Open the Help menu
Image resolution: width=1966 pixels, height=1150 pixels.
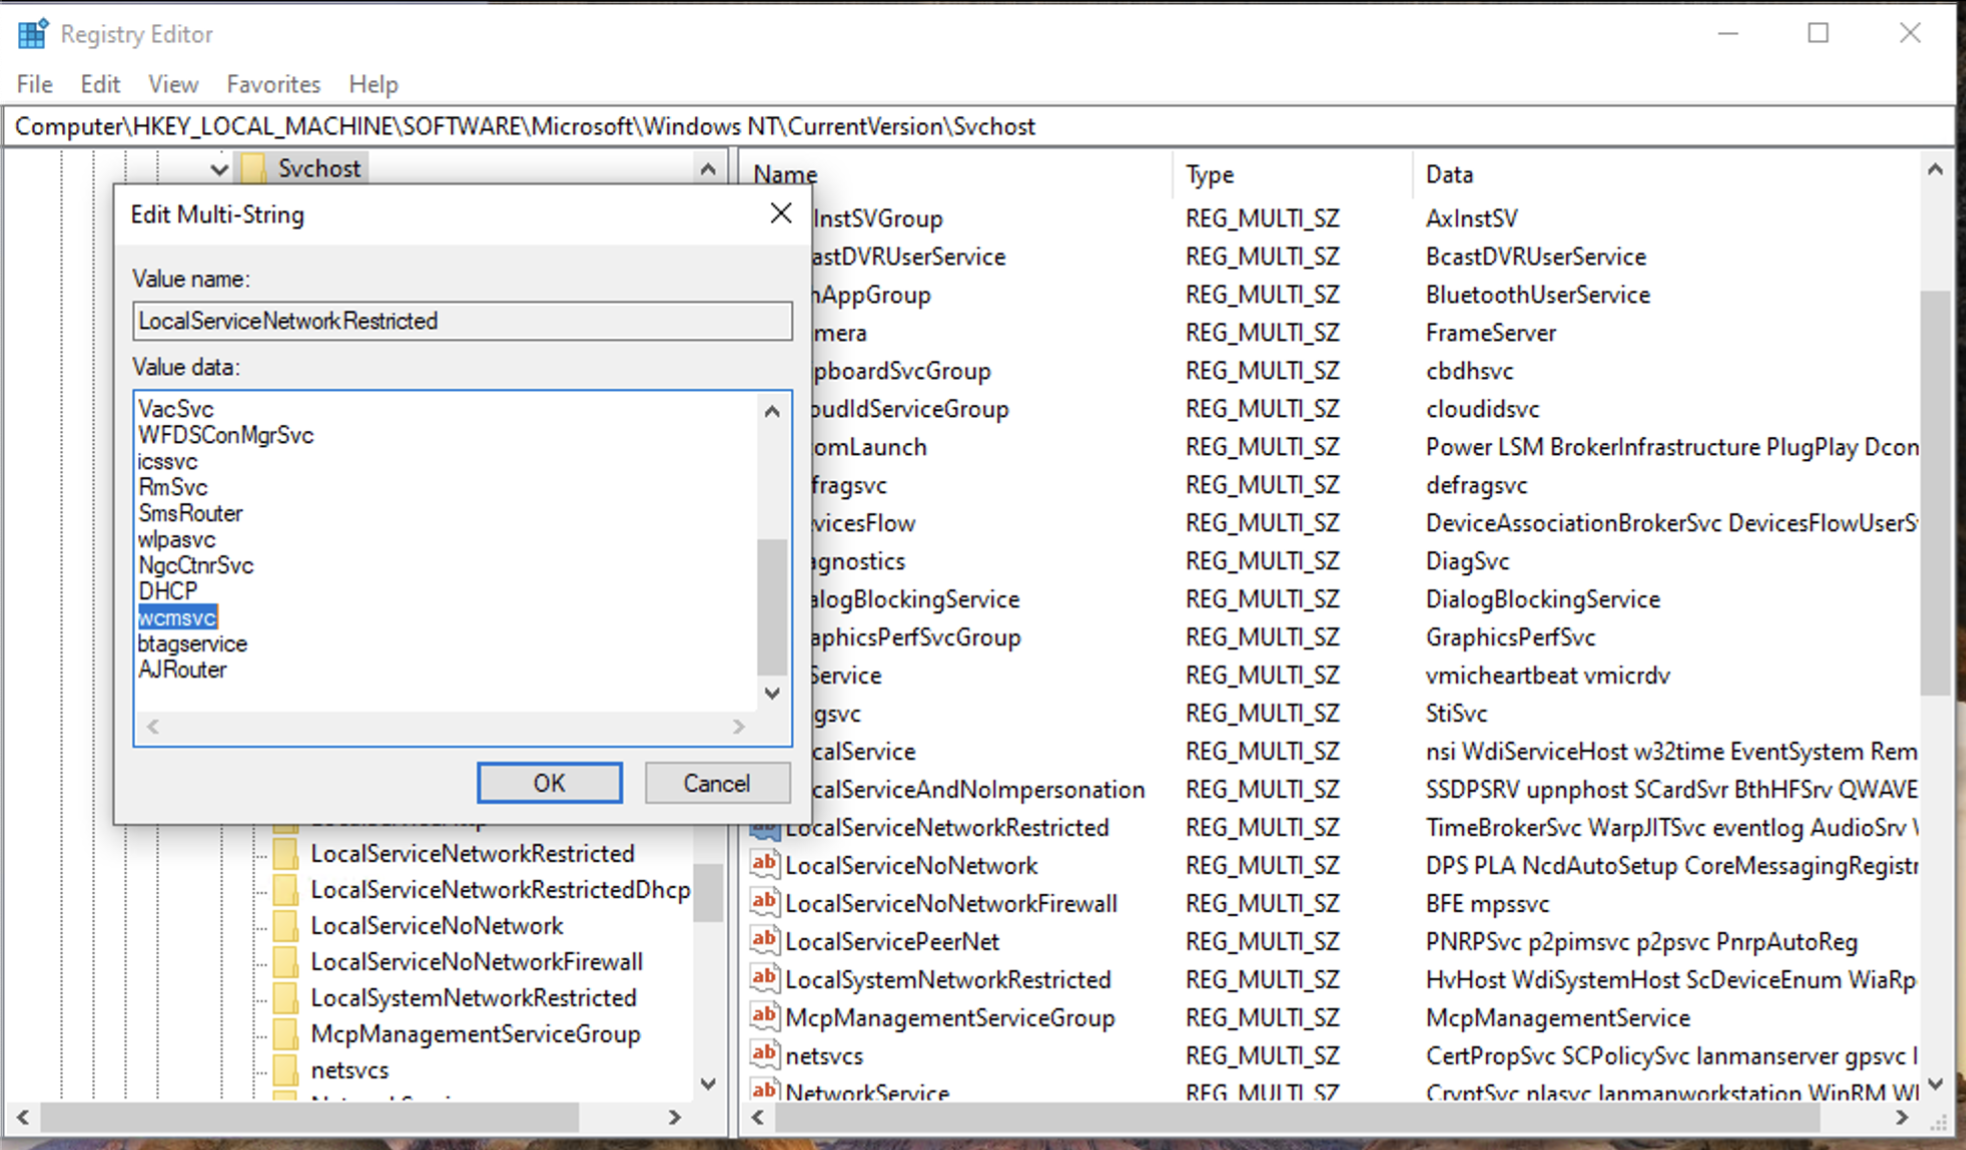tap(373, 84)
